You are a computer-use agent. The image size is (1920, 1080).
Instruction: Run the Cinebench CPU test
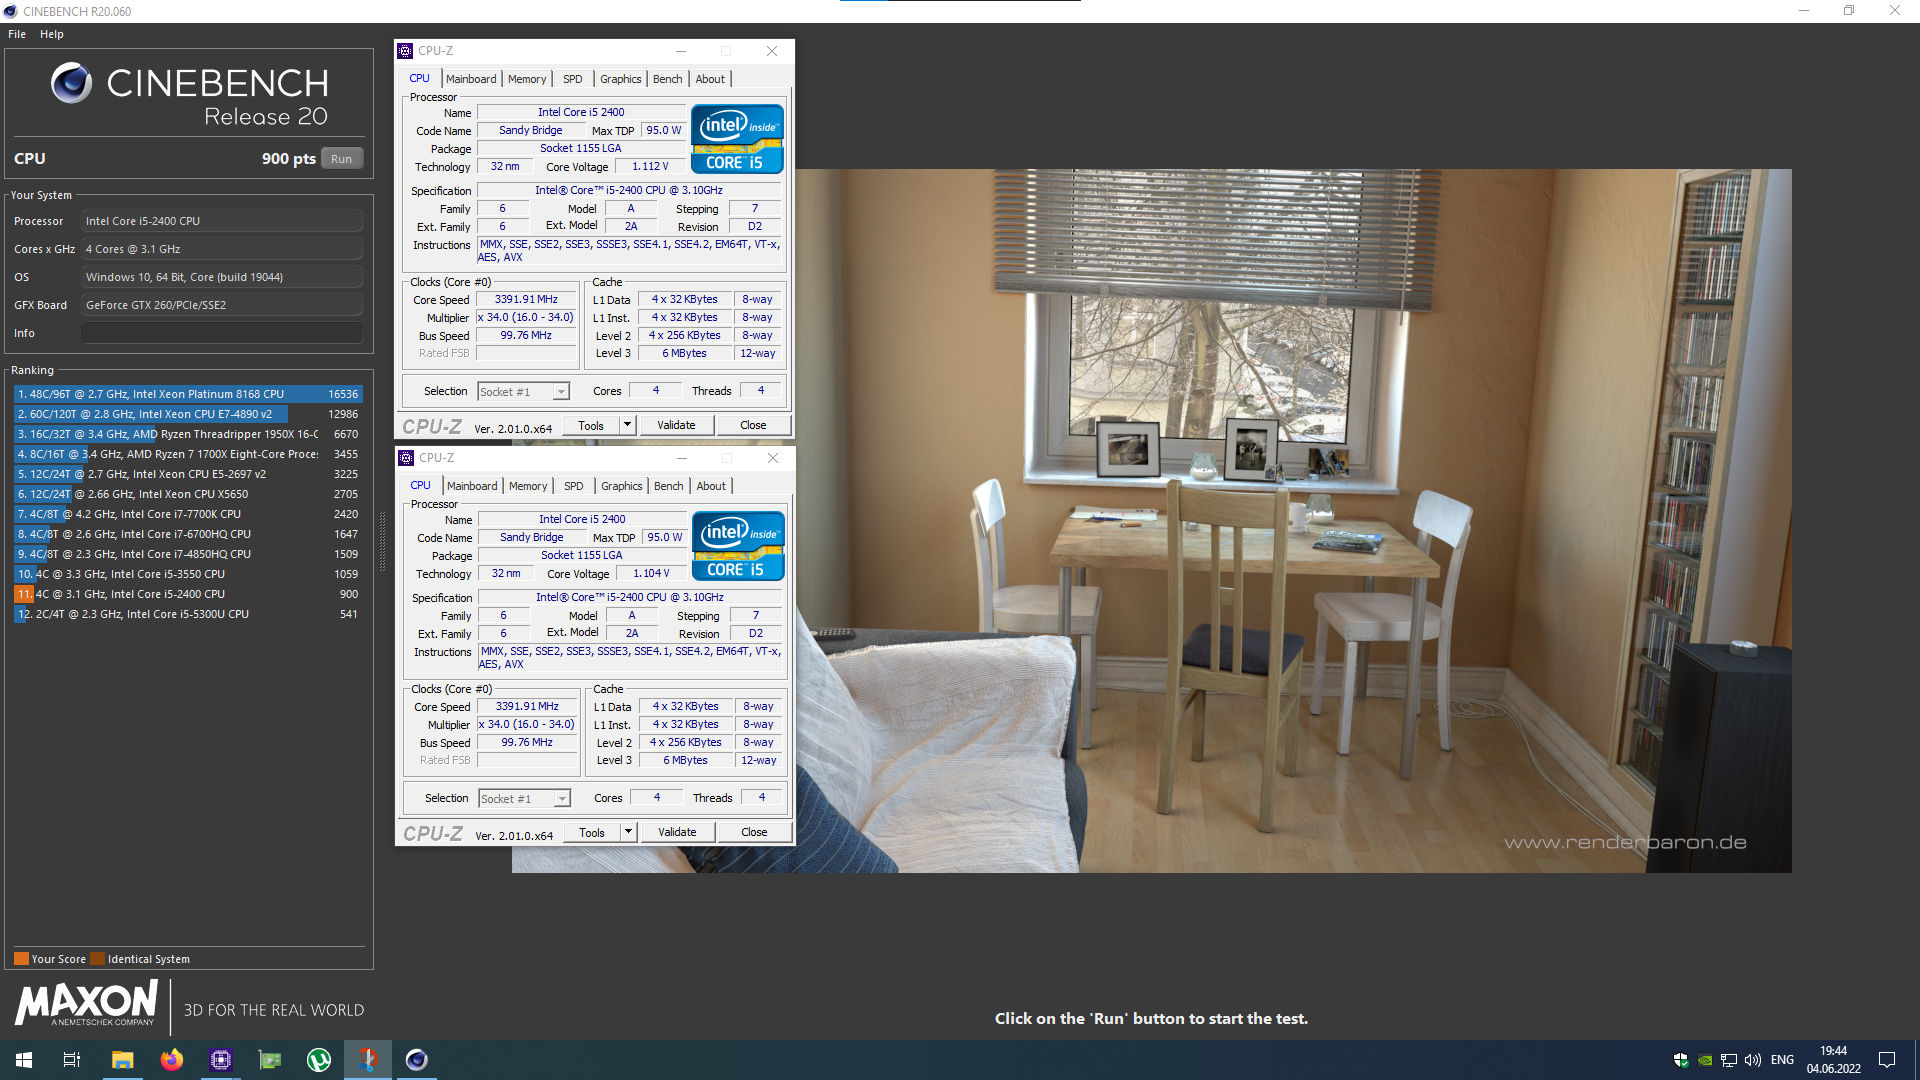[342, 159]
